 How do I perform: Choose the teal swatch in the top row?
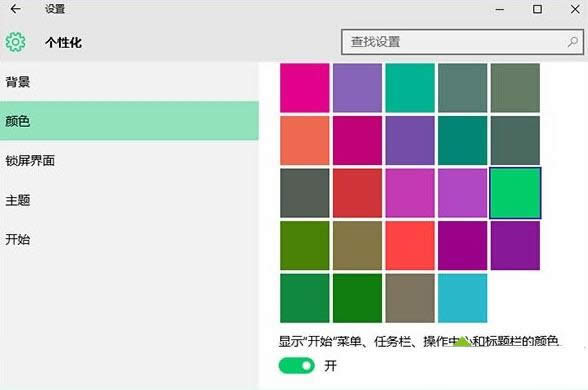click(410, 88)
